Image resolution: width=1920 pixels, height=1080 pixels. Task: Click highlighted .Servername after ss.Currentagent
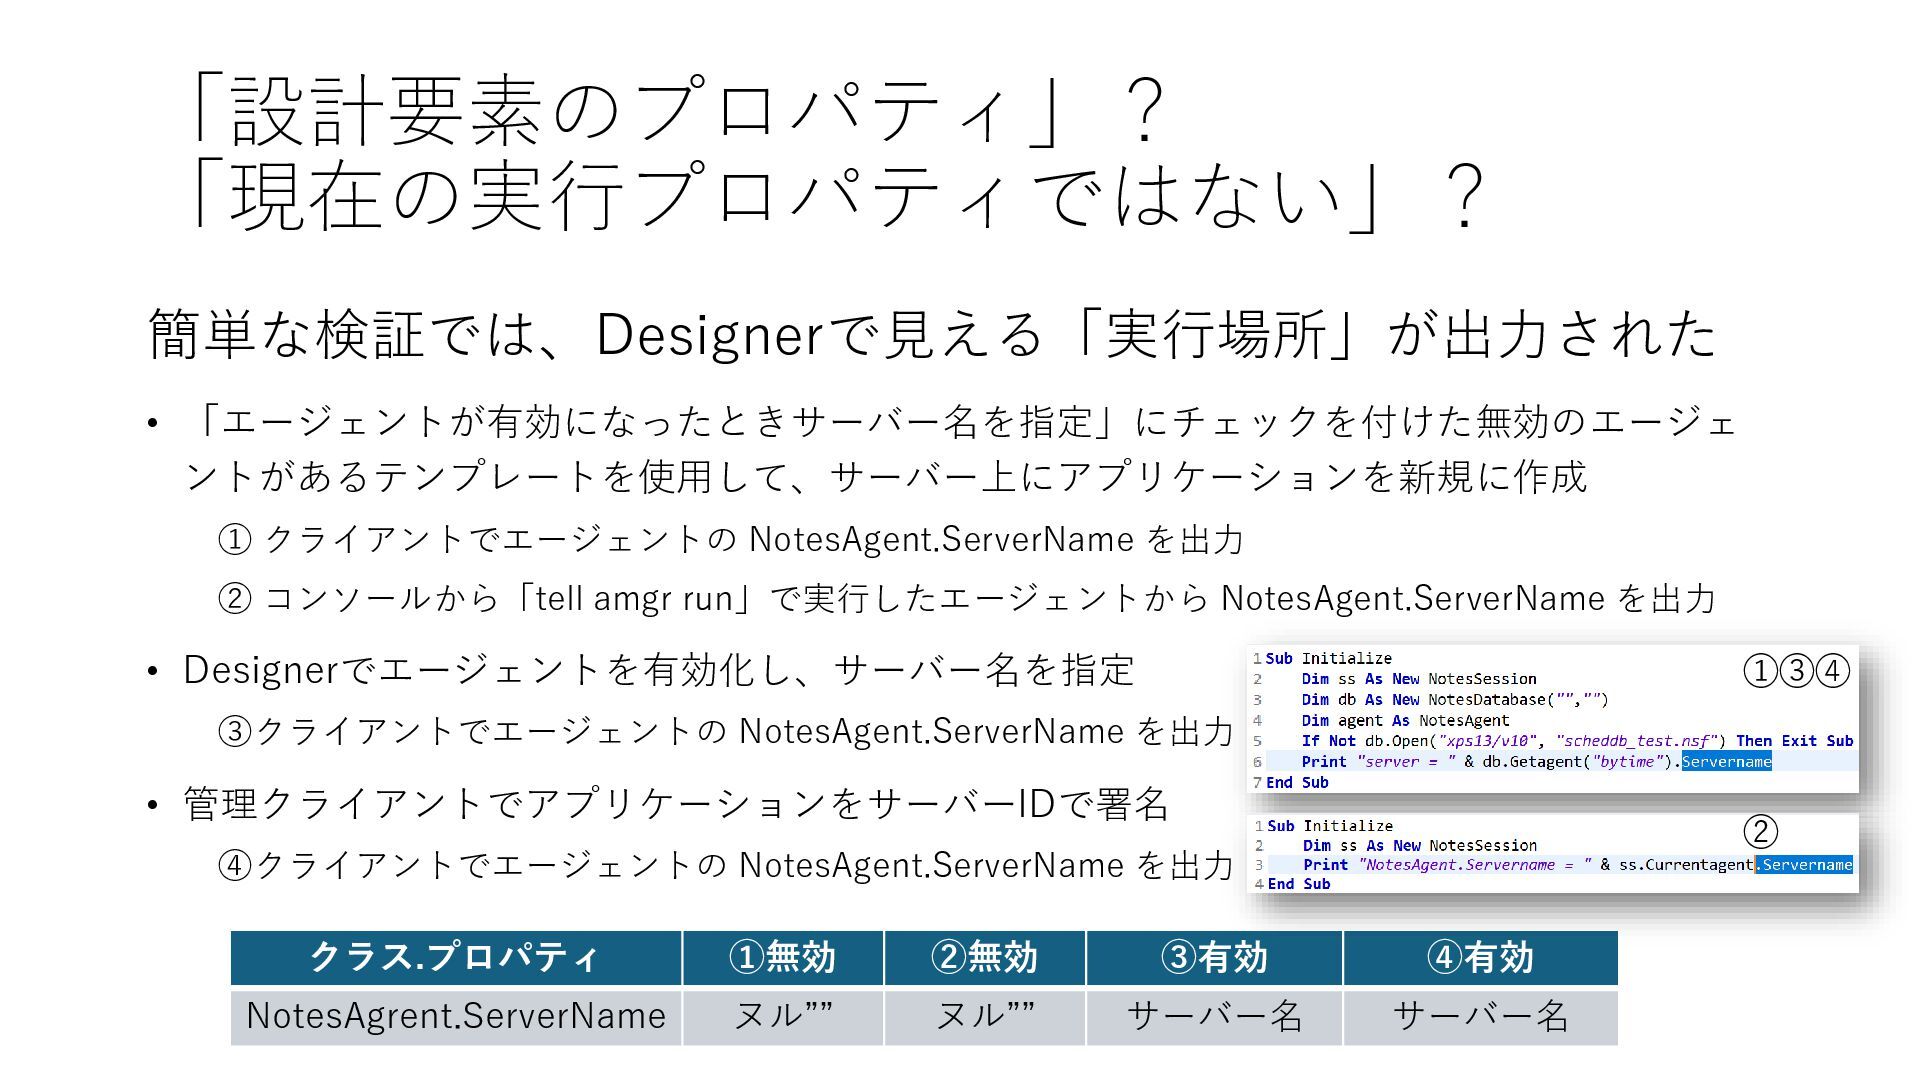1804,865
